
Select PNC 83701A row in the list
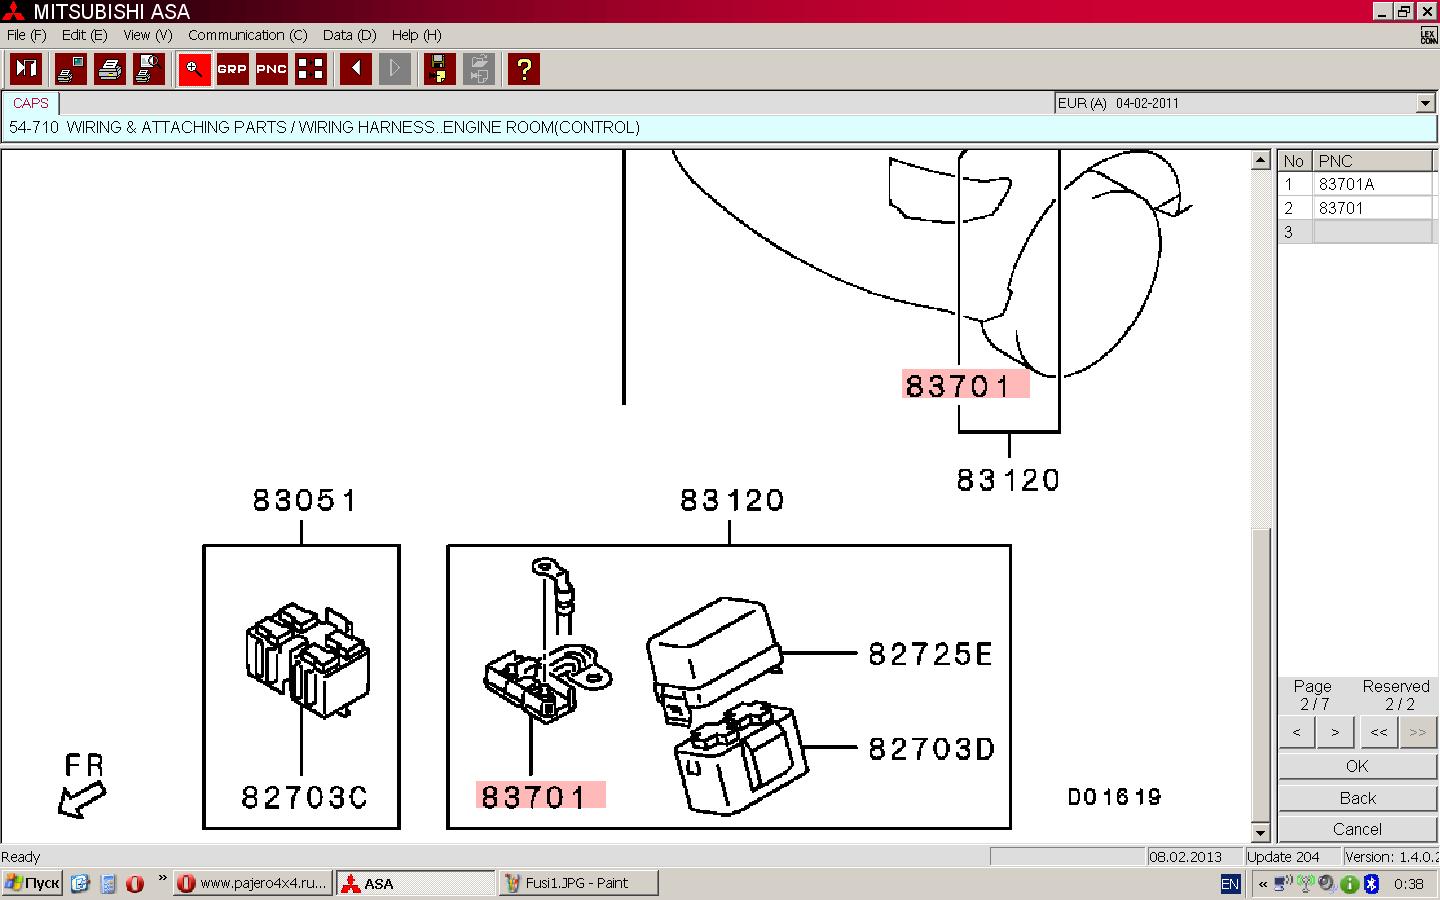pos(1346,184)
